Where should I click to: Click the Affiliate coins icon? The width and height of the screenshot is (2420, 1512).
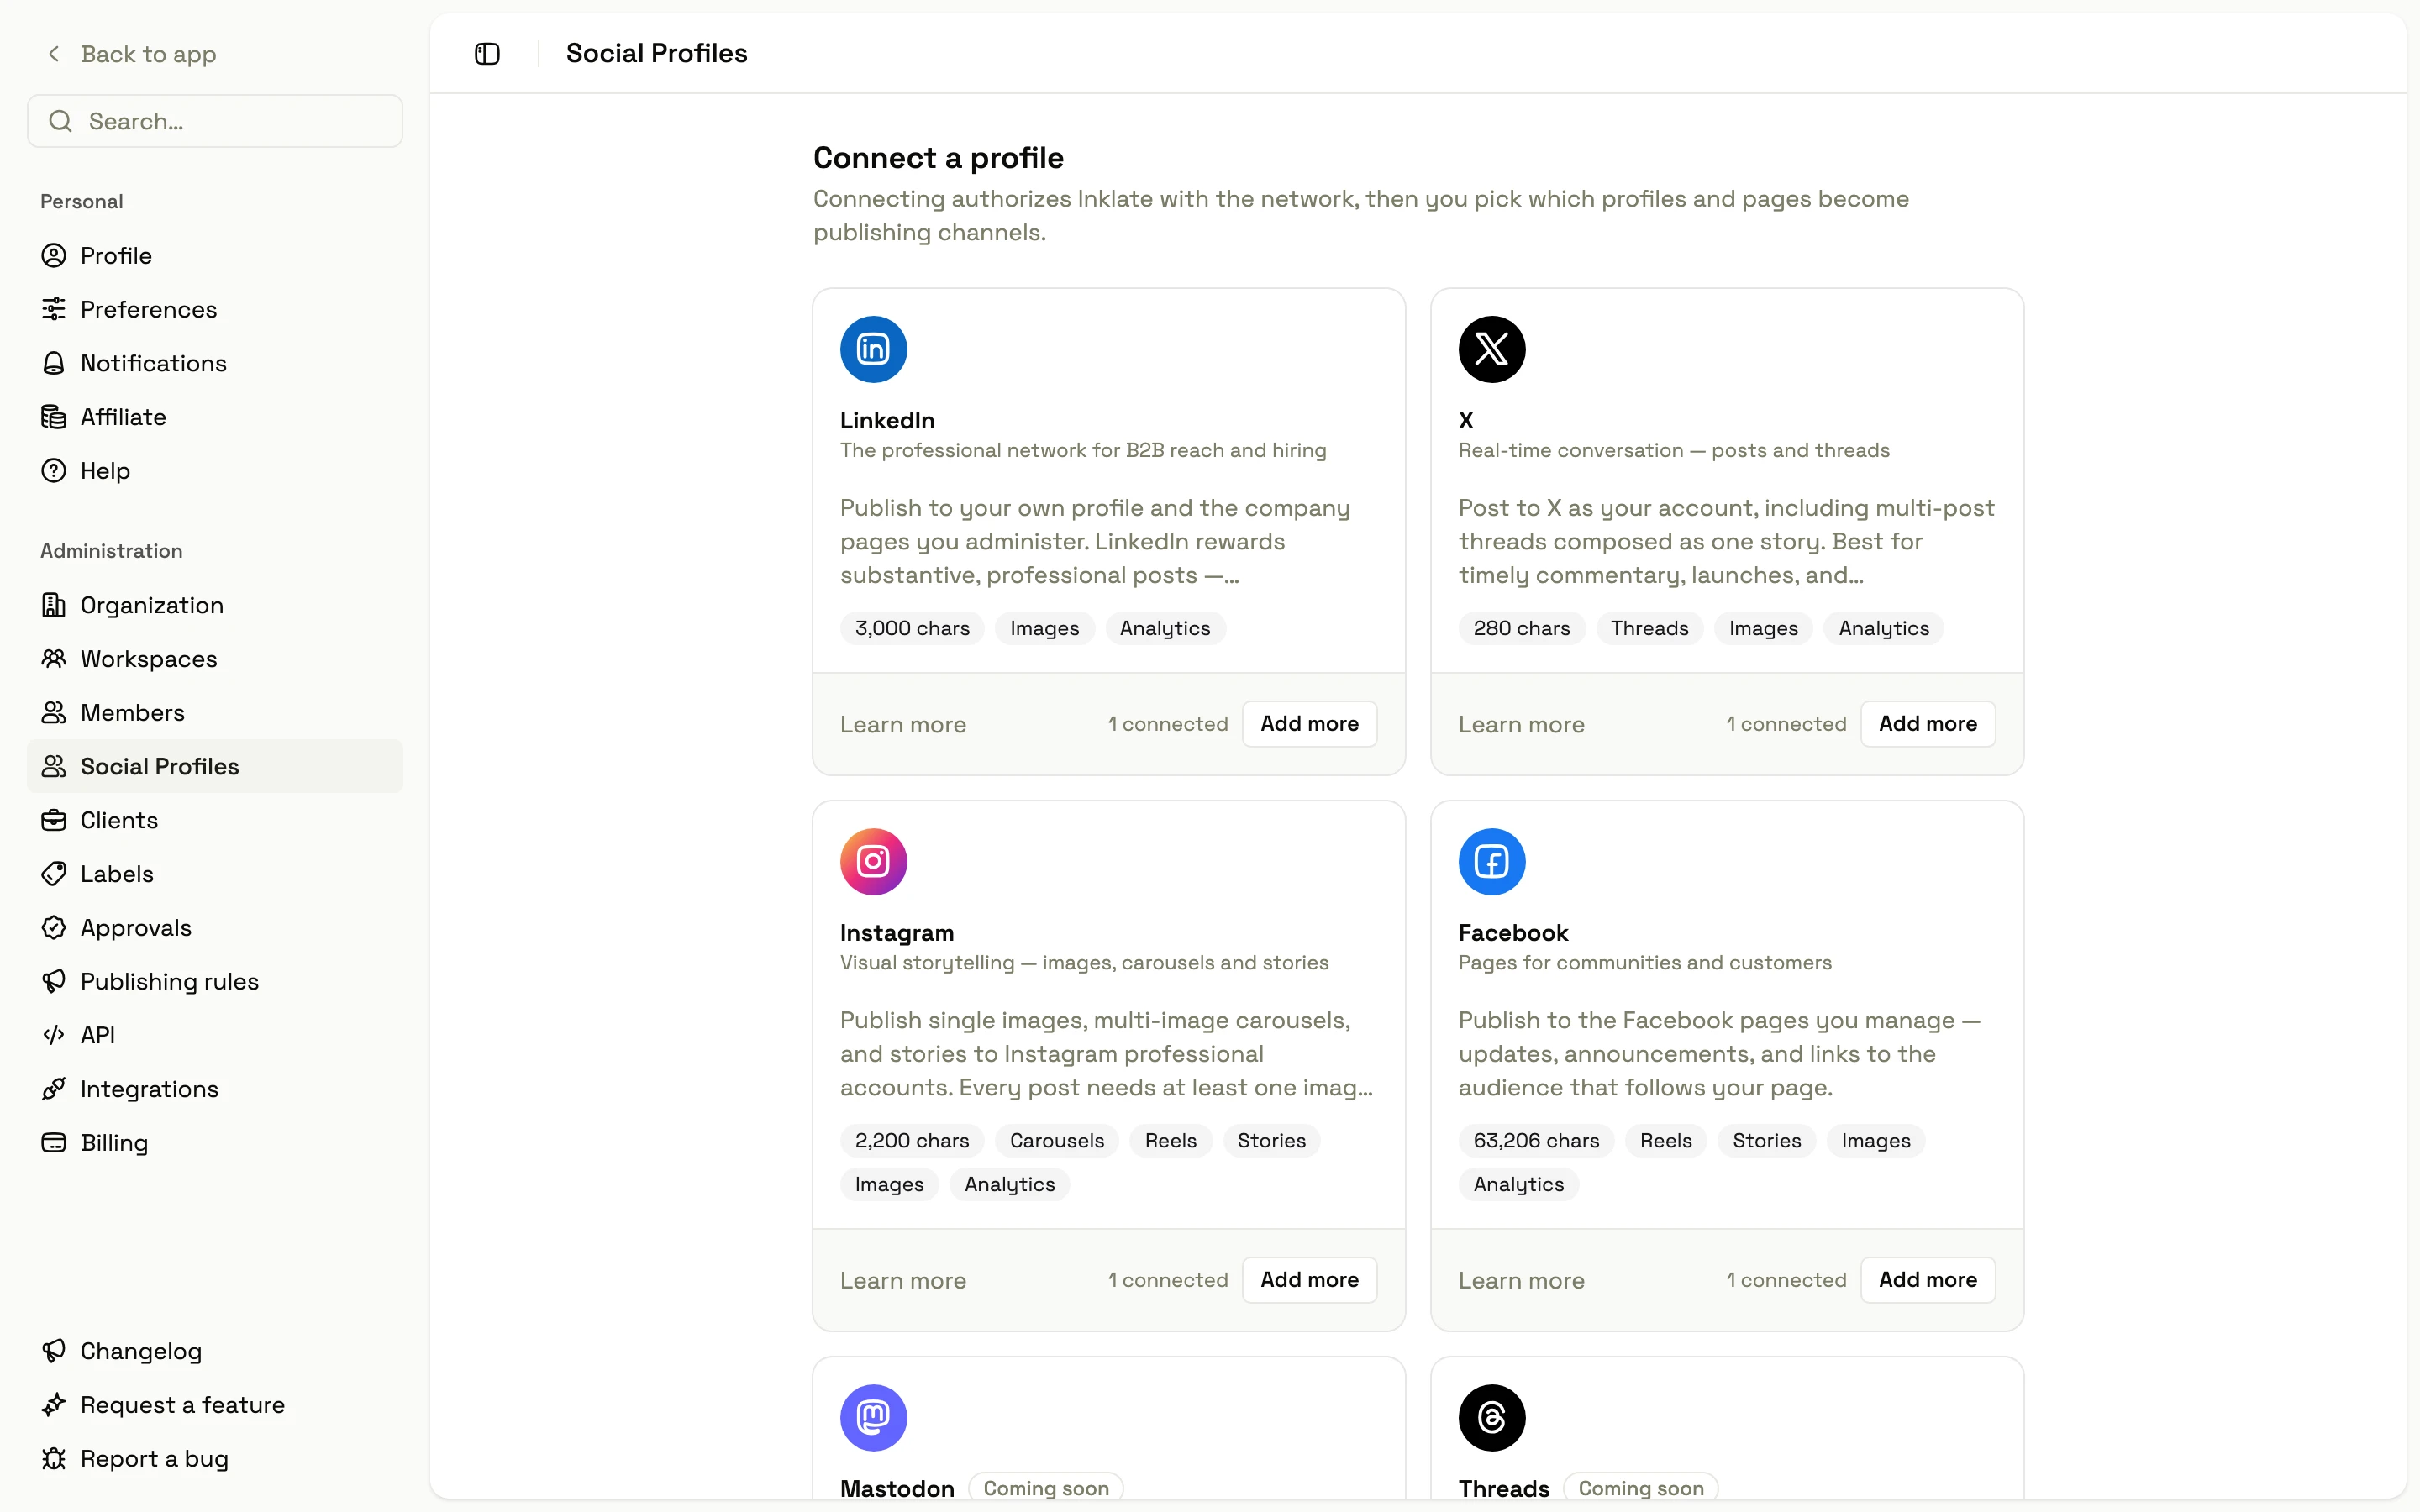pyautogui.click(x=54, y=417)
